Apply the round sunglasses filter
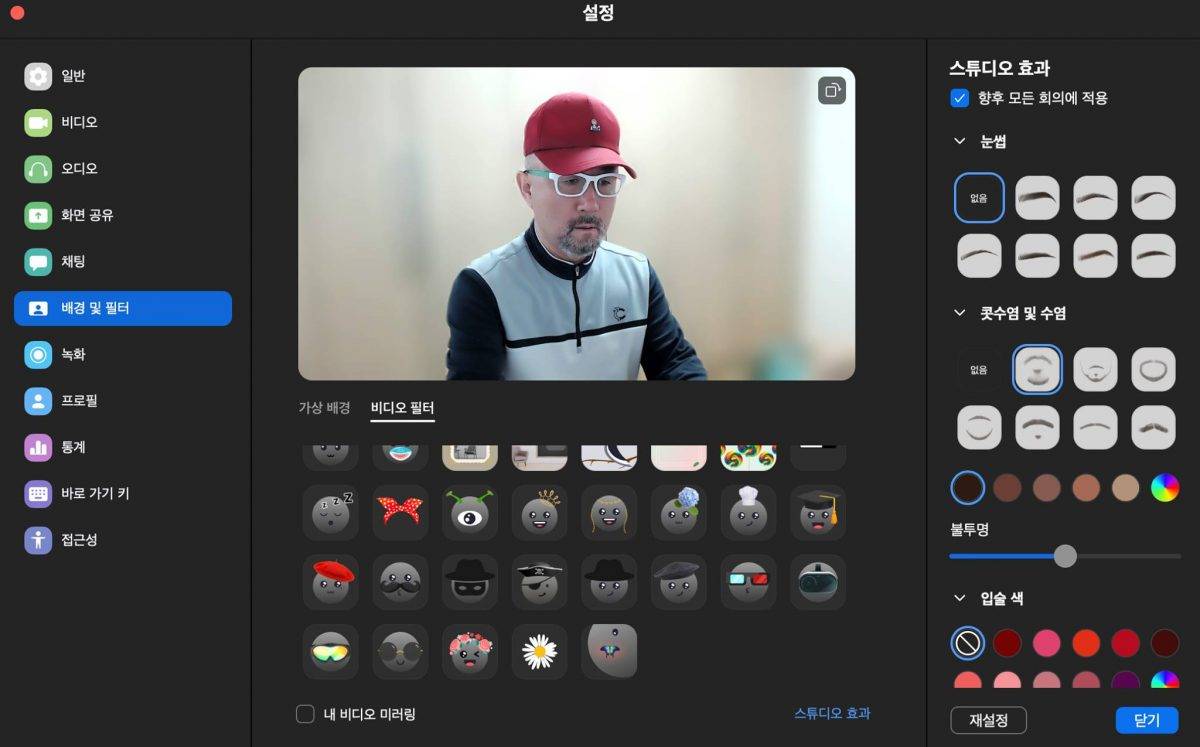Image resolution: width=1200 pixels, height=747 pixels. [400, 652]
